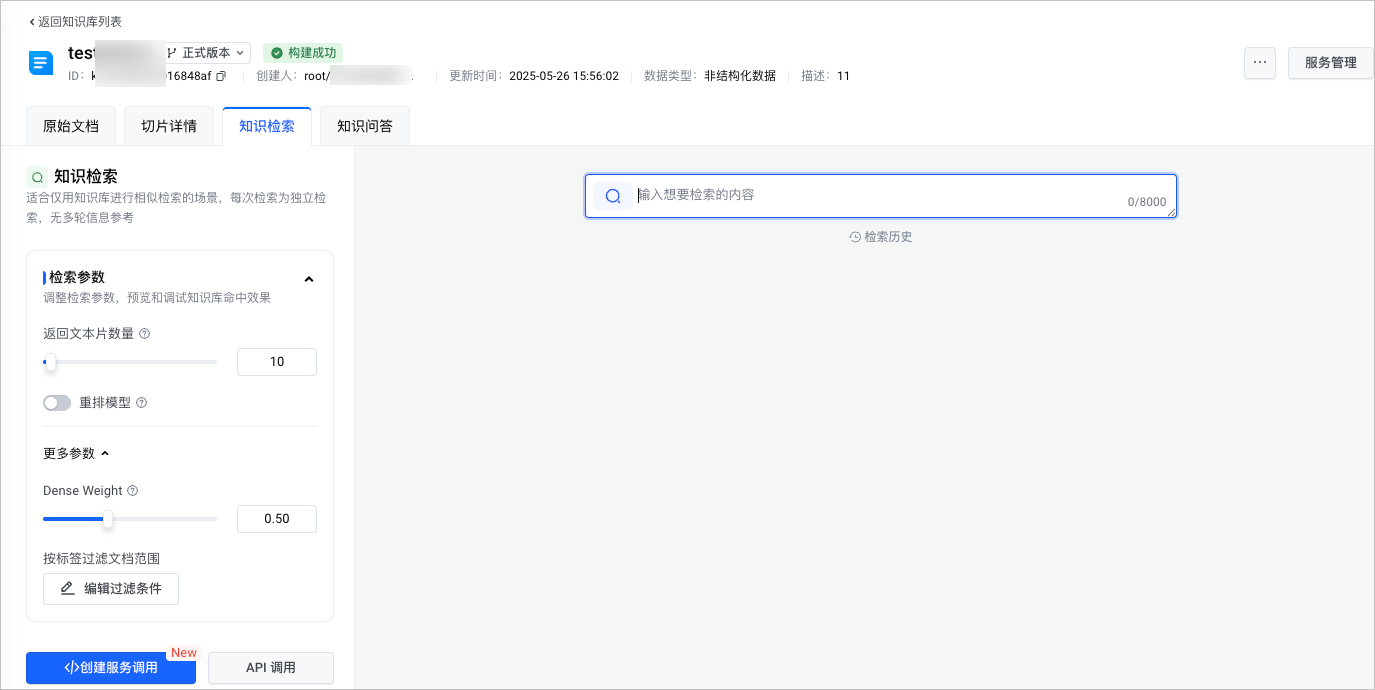Click help icon beside Dense Weight
The width and height of the screenshot is (1375, 690).
point(133,491)
